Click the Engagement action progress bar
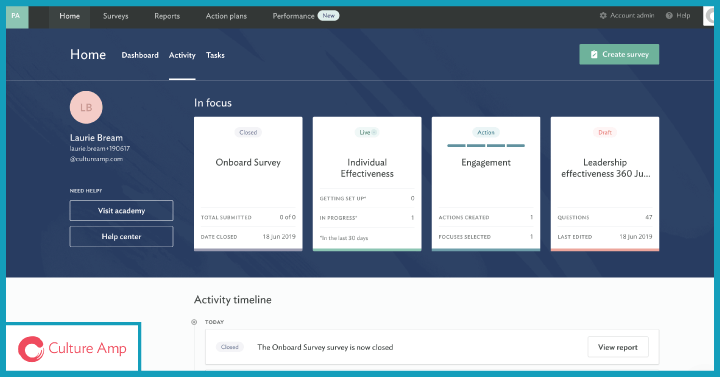Screen dimensions: 720x377 (x=486, y=146)
